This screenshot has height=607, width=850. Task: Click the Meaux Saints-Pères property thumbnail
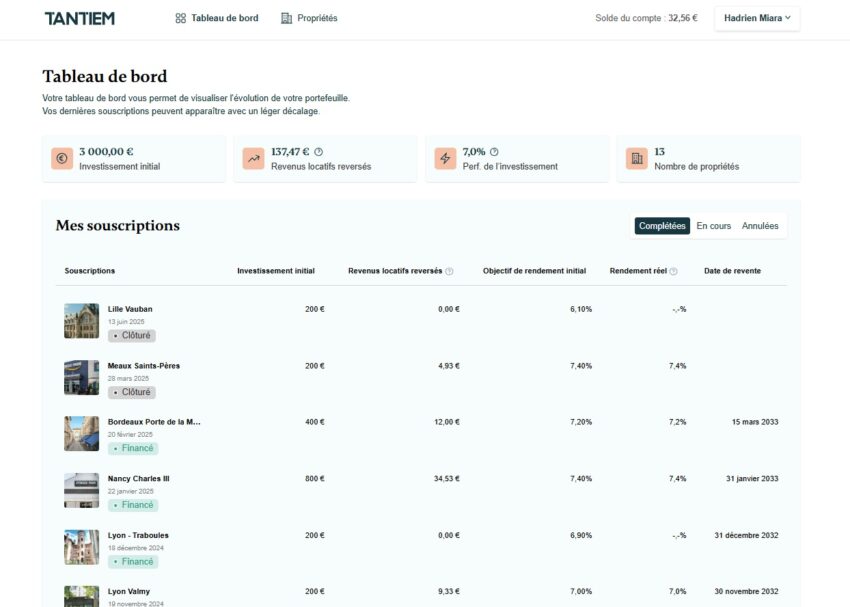(81, 378)
